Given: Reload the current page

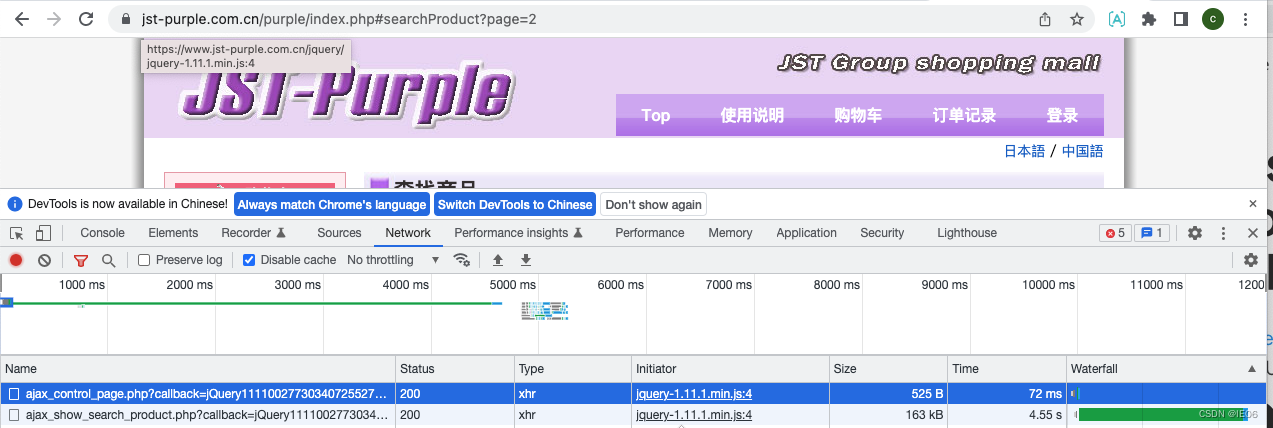Looking at the screenshot, I should 87,19.
